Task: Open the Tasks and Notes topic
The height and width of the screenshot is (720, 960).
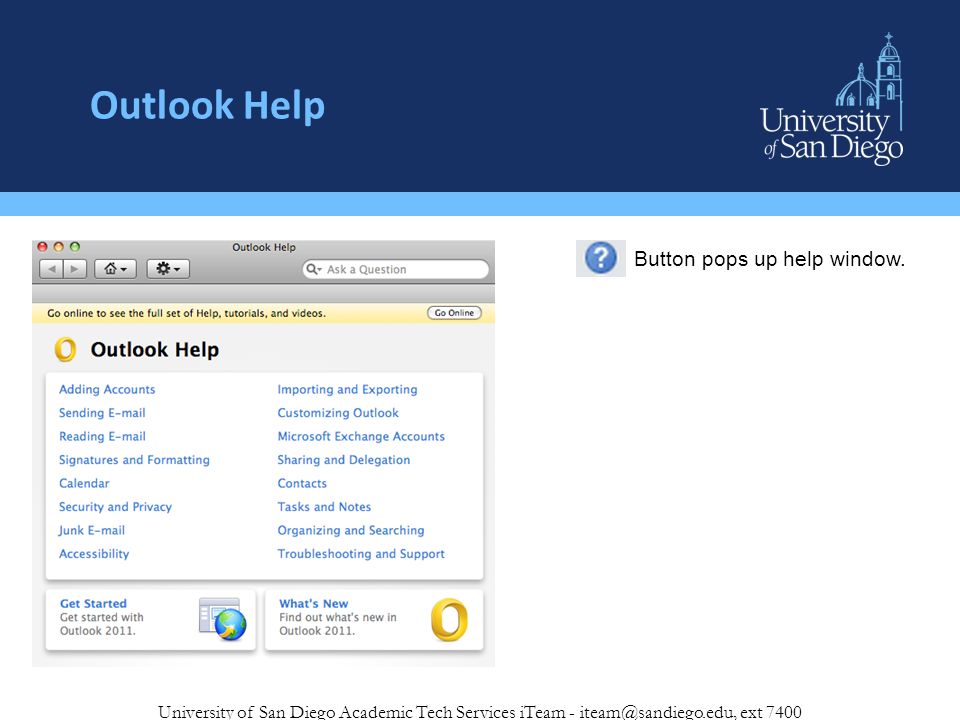Action: (324, 507)
